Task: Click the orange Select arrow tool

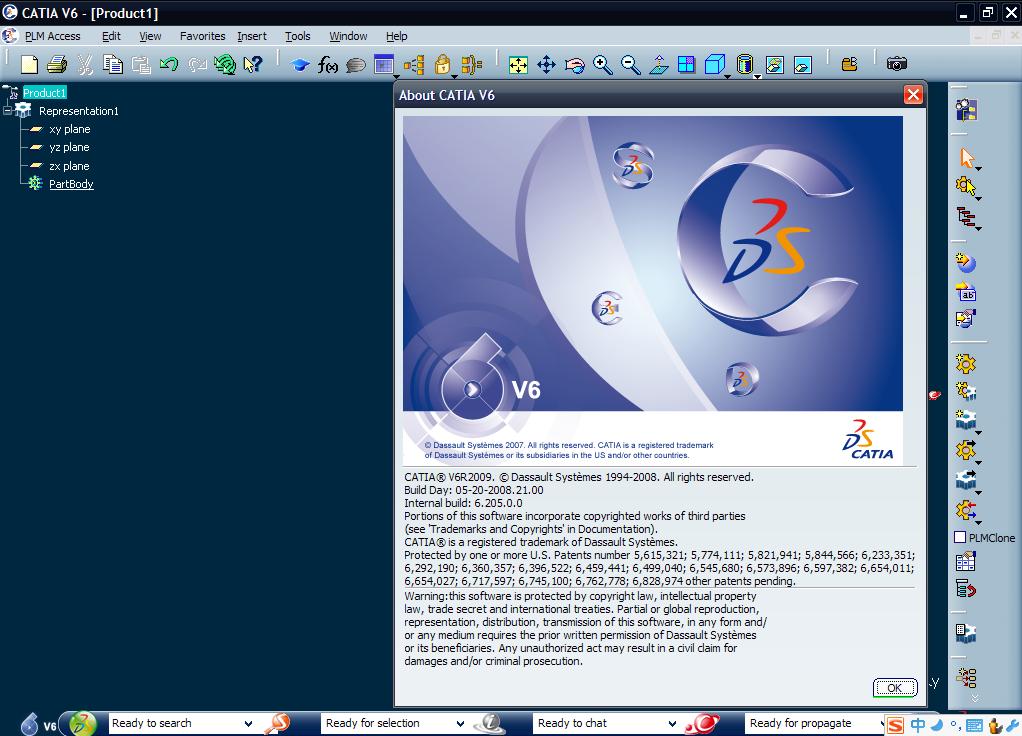Action: coord(967,158)
